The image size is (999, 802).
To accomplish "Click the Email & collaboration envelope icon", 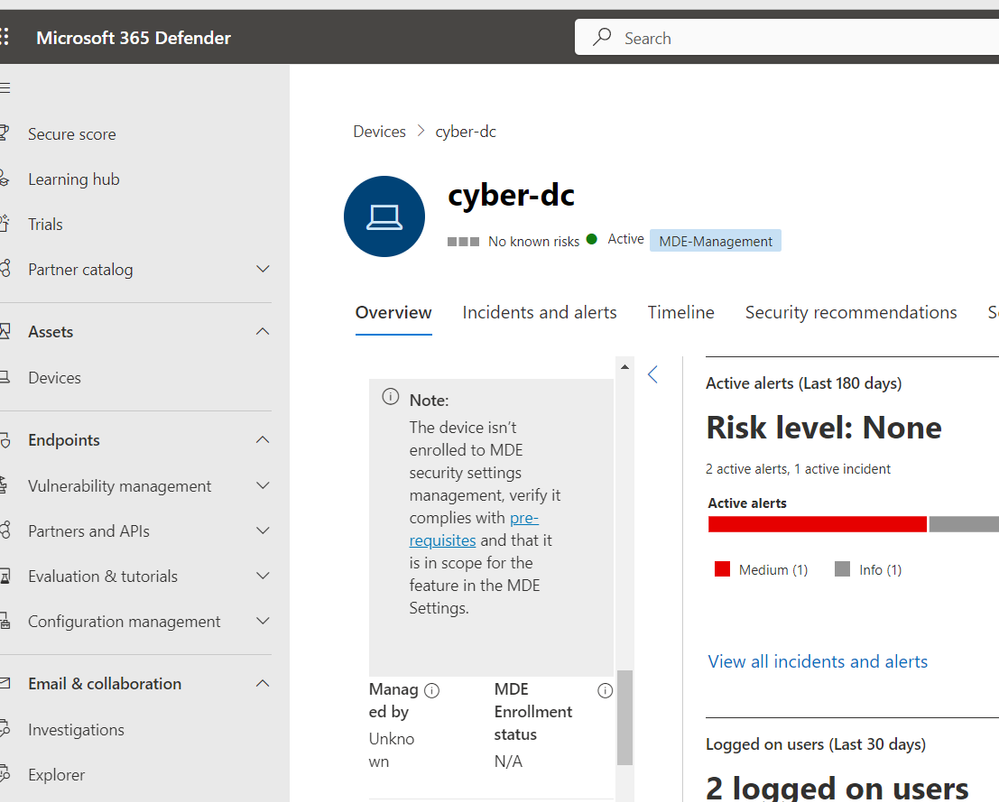I will (4, 683).
